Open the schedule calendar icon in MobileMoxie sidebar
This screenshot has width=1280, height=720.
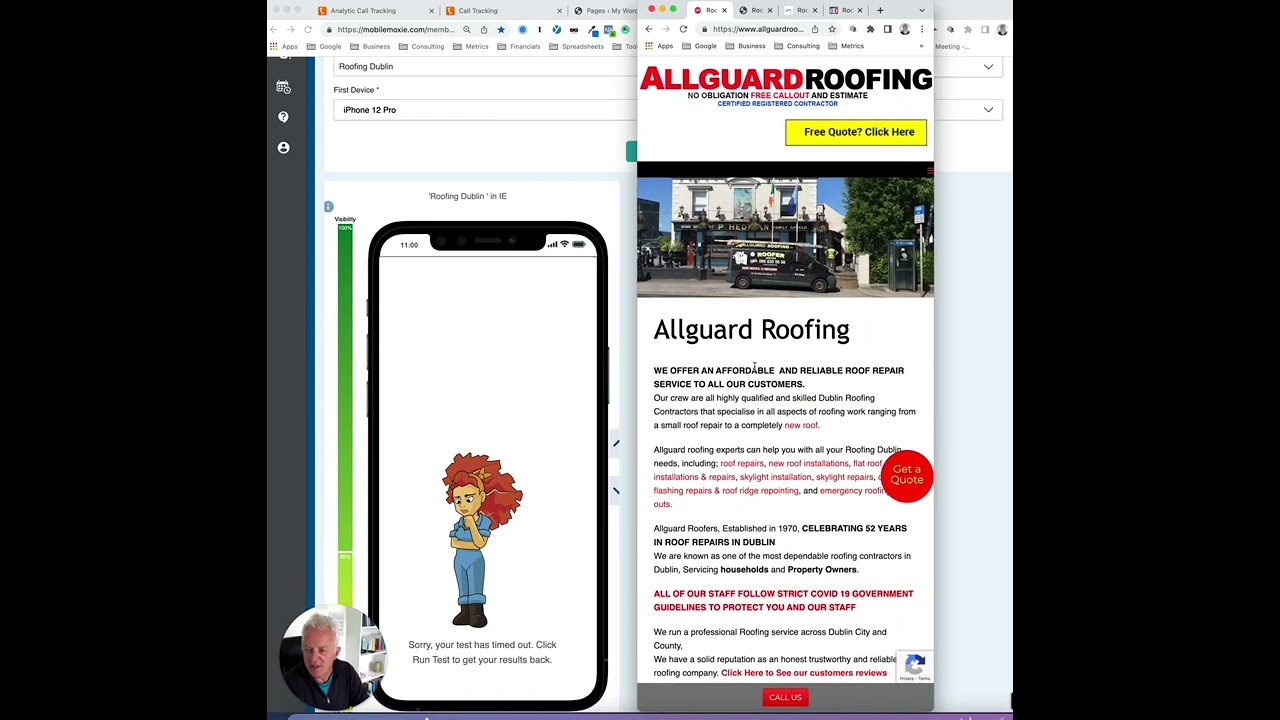tap(283, 87)
